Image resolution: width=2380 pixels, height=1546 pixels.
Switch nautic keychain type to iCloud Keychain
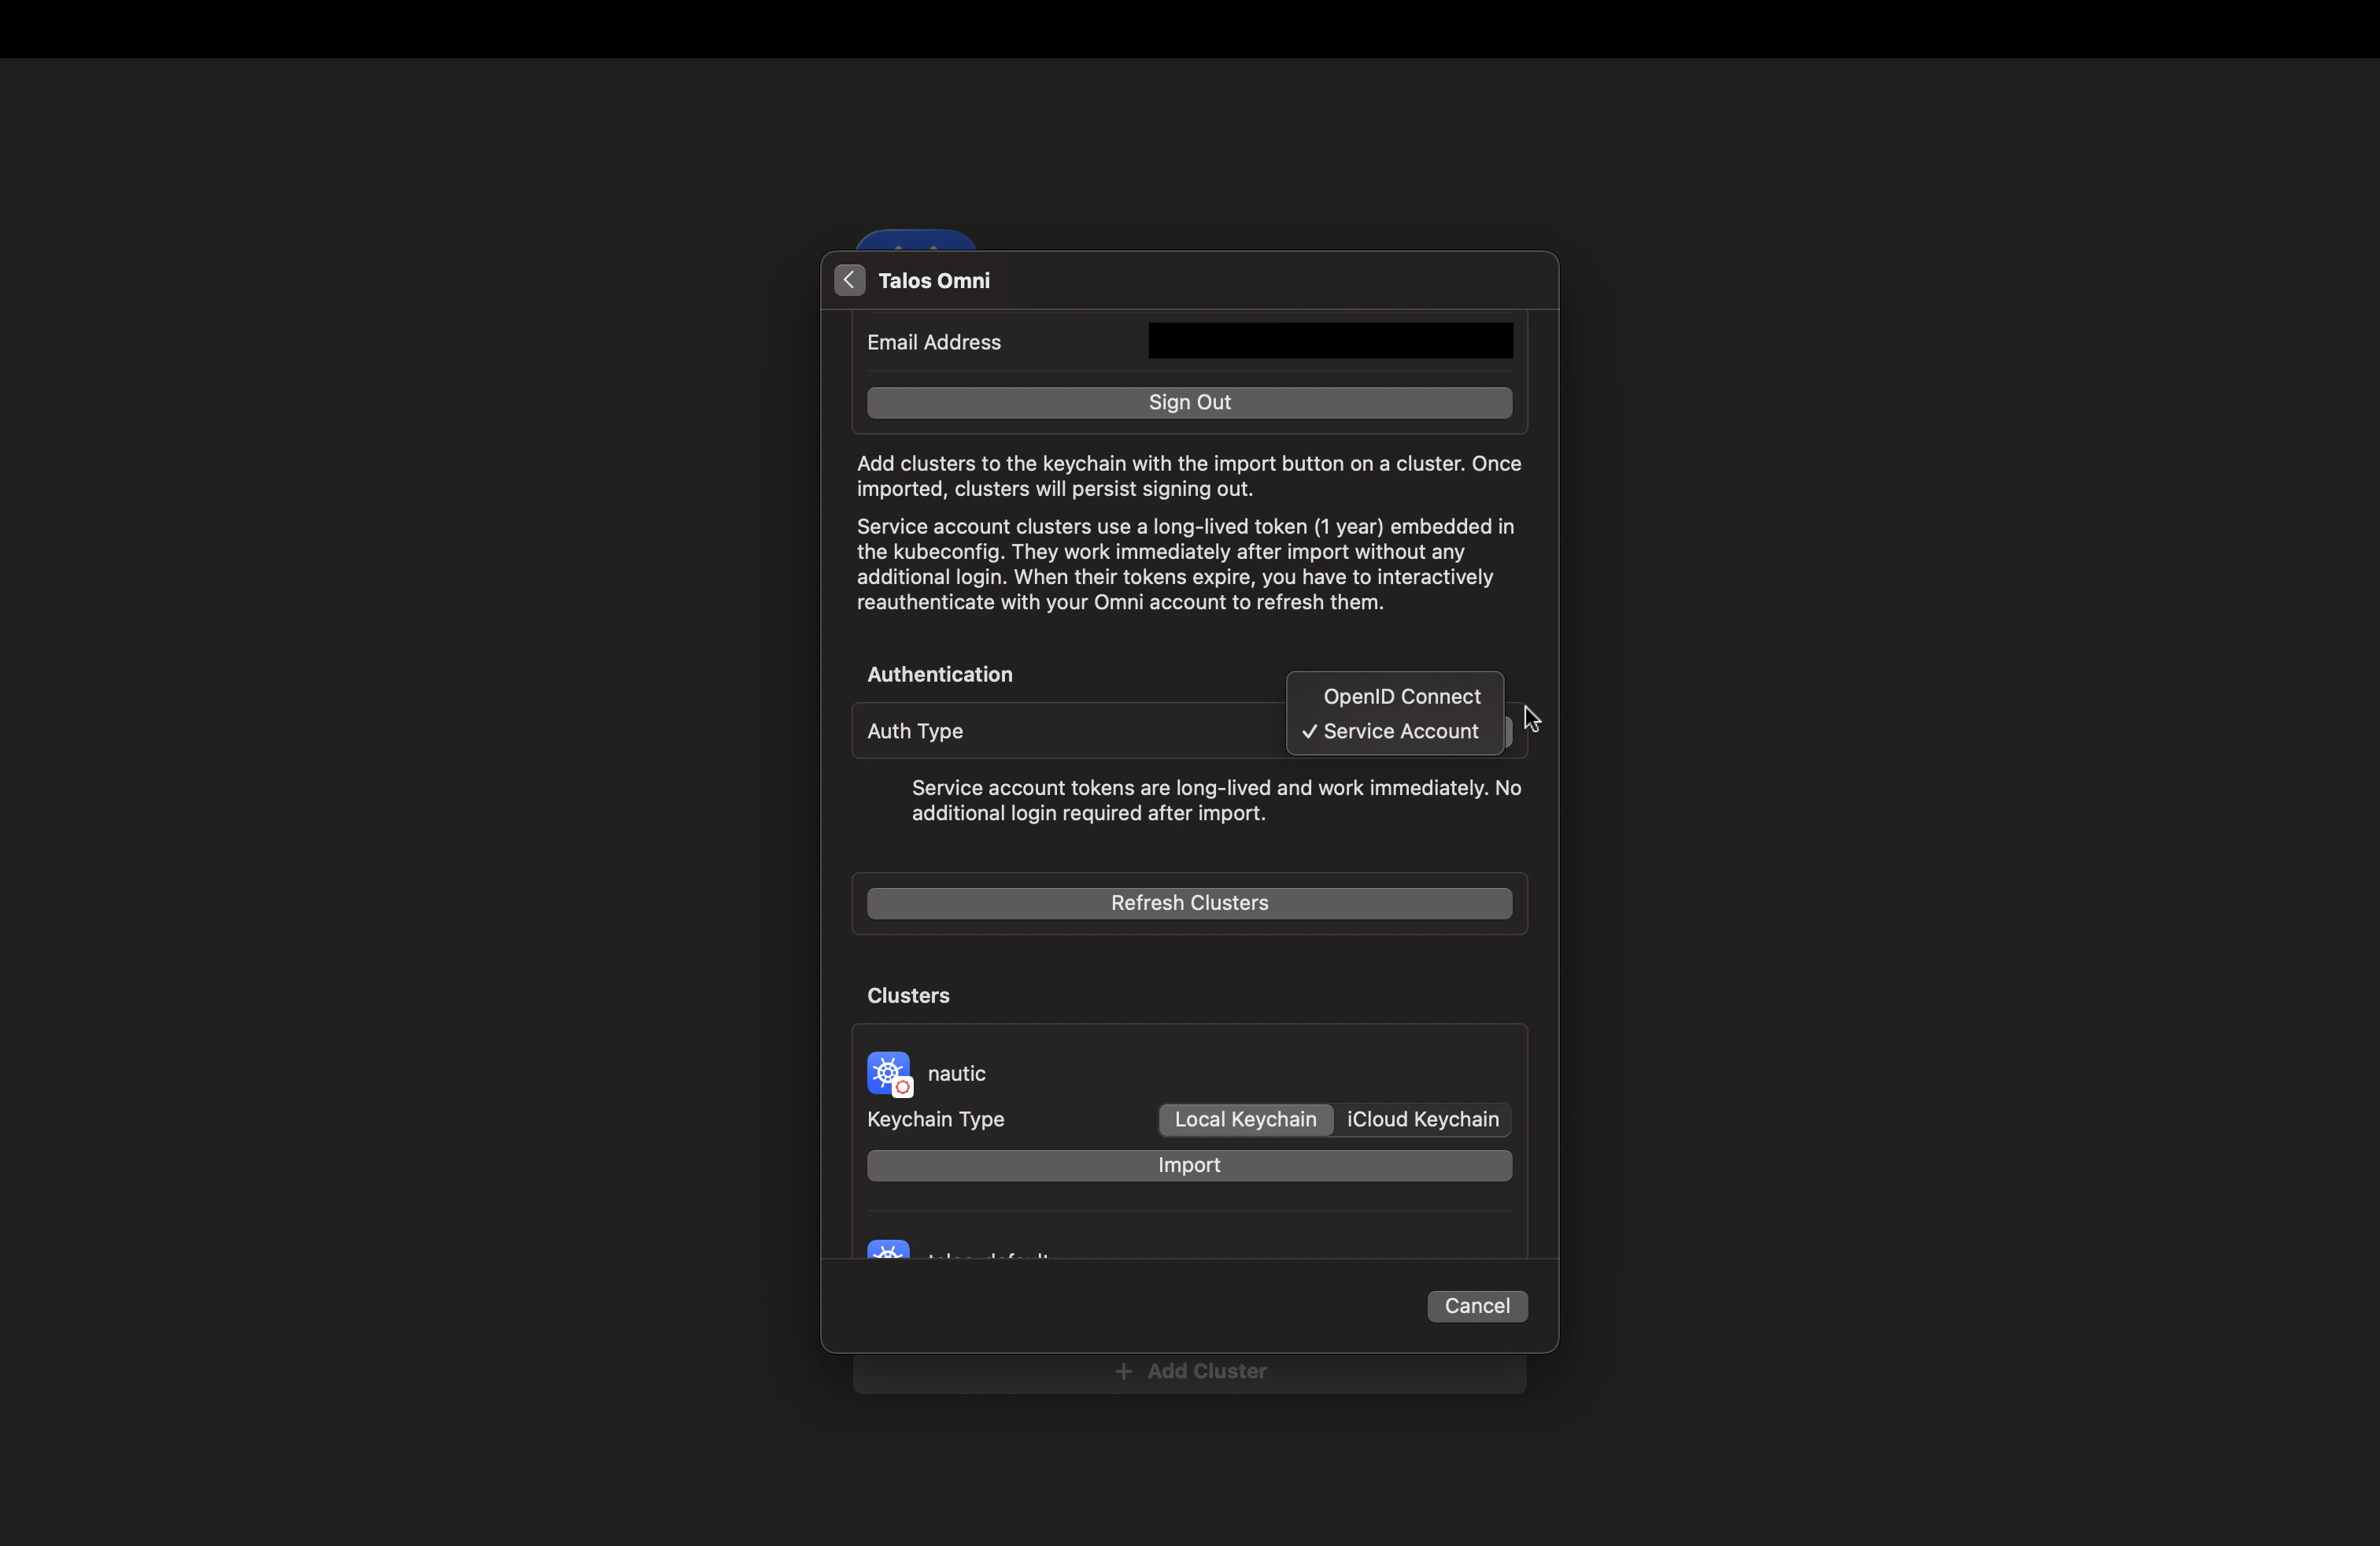(x=1422, y=1119)
